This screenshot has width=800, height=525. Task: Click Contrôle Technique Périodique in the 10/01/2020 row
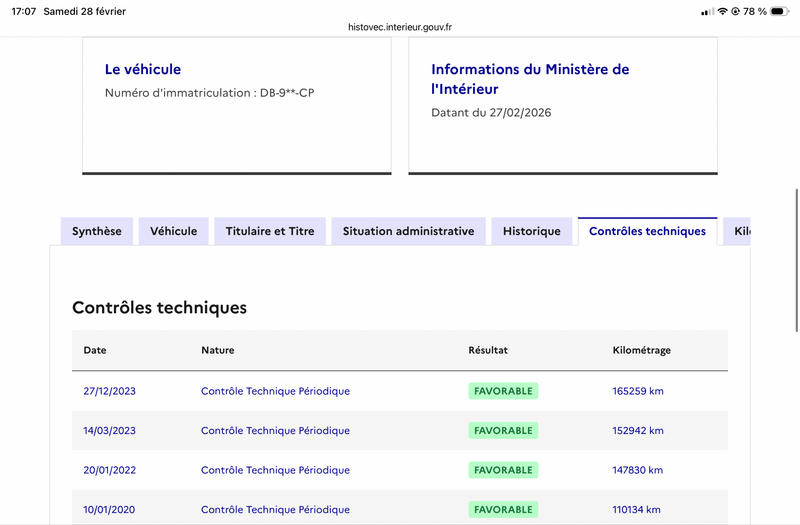click(x=276, y=509)
